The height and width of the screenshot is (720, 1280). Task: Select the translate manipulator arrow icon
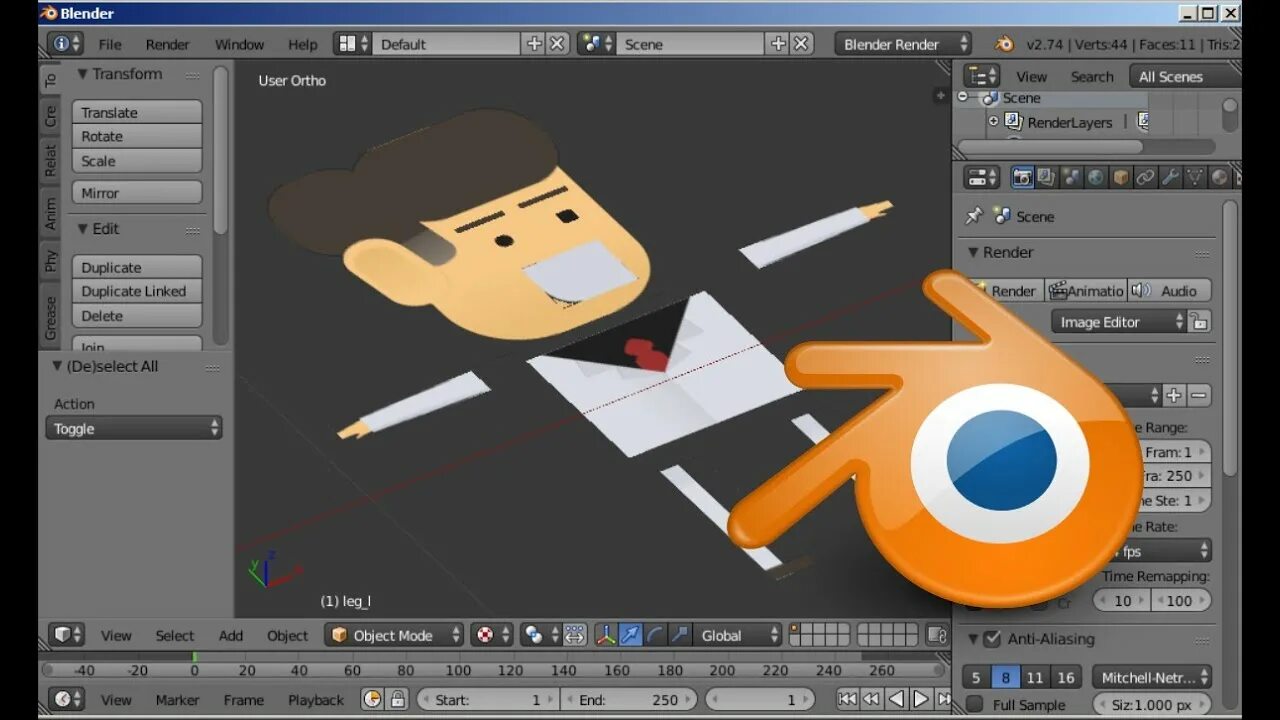click(630, 635)
